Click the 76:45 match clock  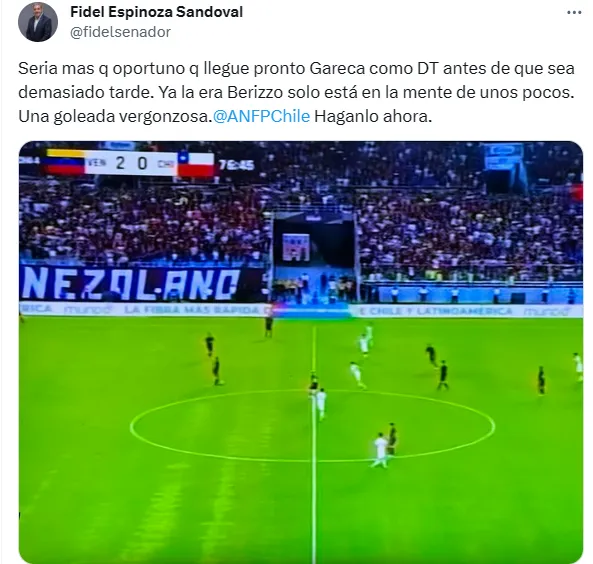(x=236, y=165)
